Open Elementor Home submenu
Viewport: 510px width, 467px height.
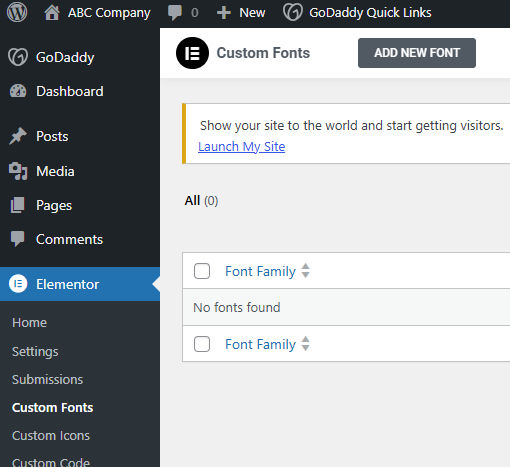point(29,322)
